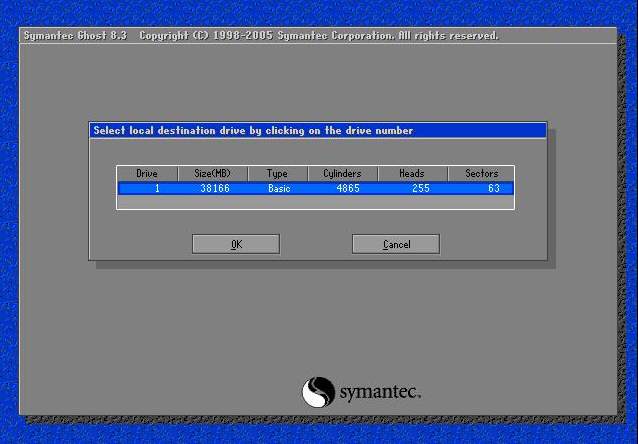Select drive number 1 in the list
This screenshot has width=638, height=444.
(147, 188)
